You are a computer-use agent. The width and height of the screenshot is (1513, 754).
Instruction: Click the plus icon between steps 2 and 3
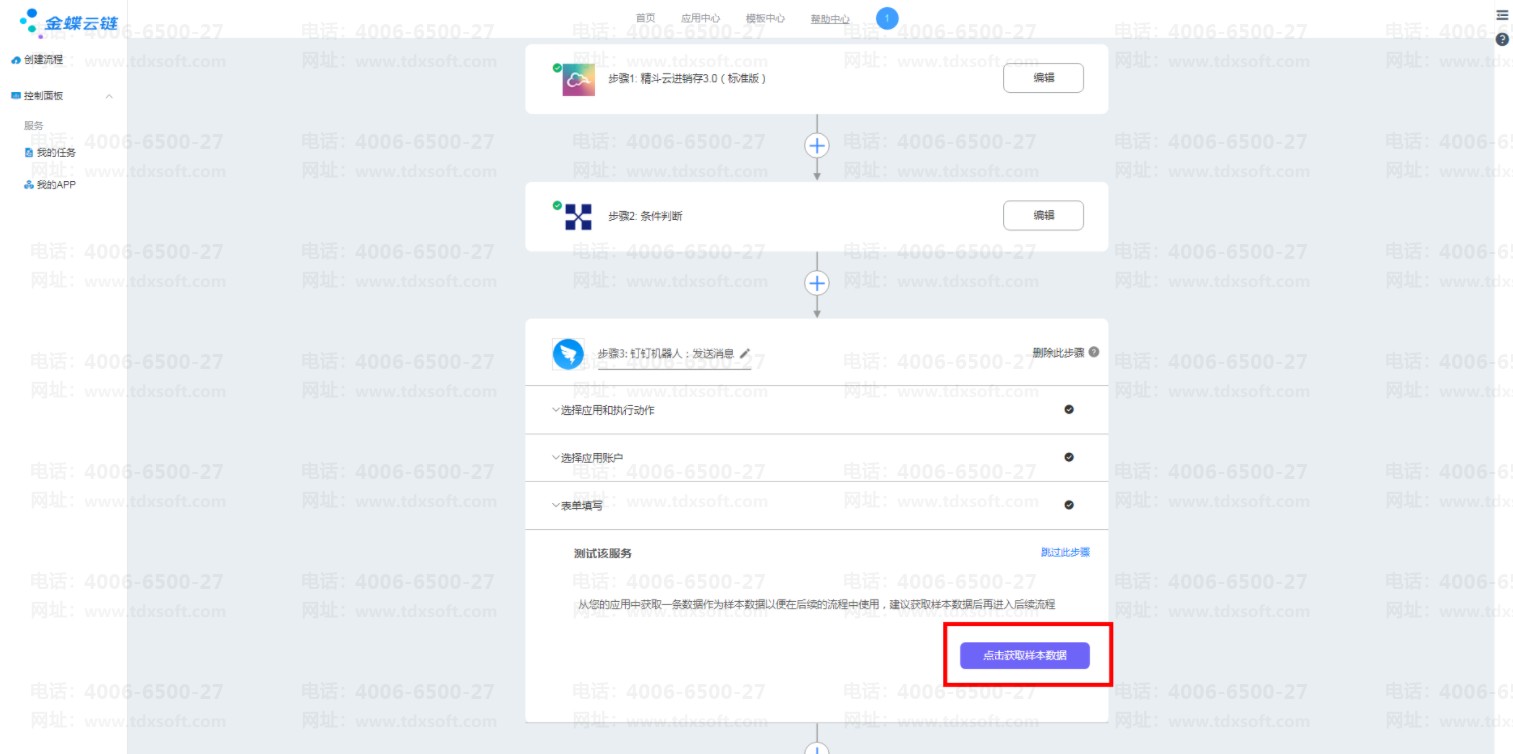click(x=817, y=283)
